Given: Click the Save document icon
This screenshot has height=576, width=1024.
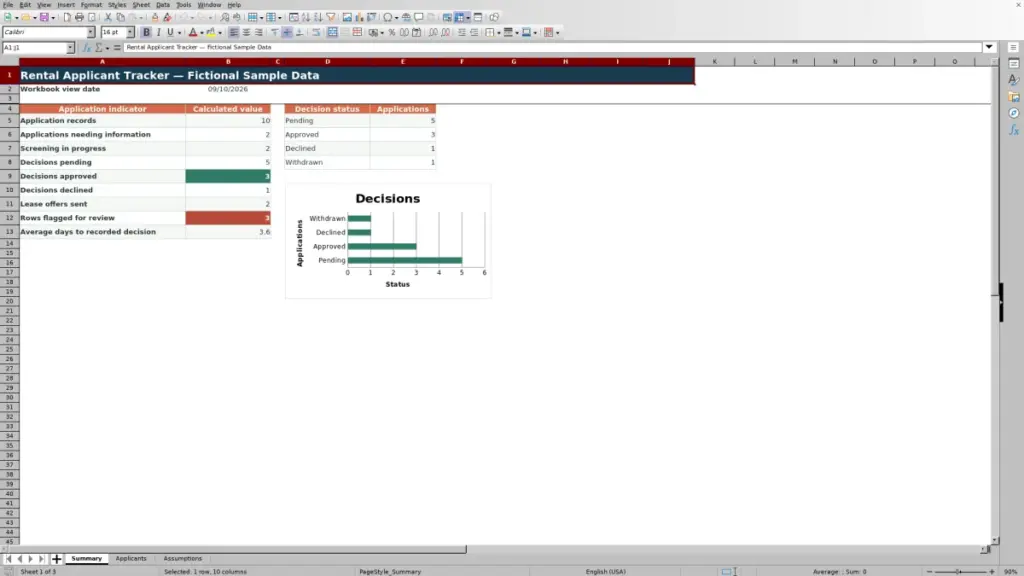Looking at the screenshot, I should (44, 18).
